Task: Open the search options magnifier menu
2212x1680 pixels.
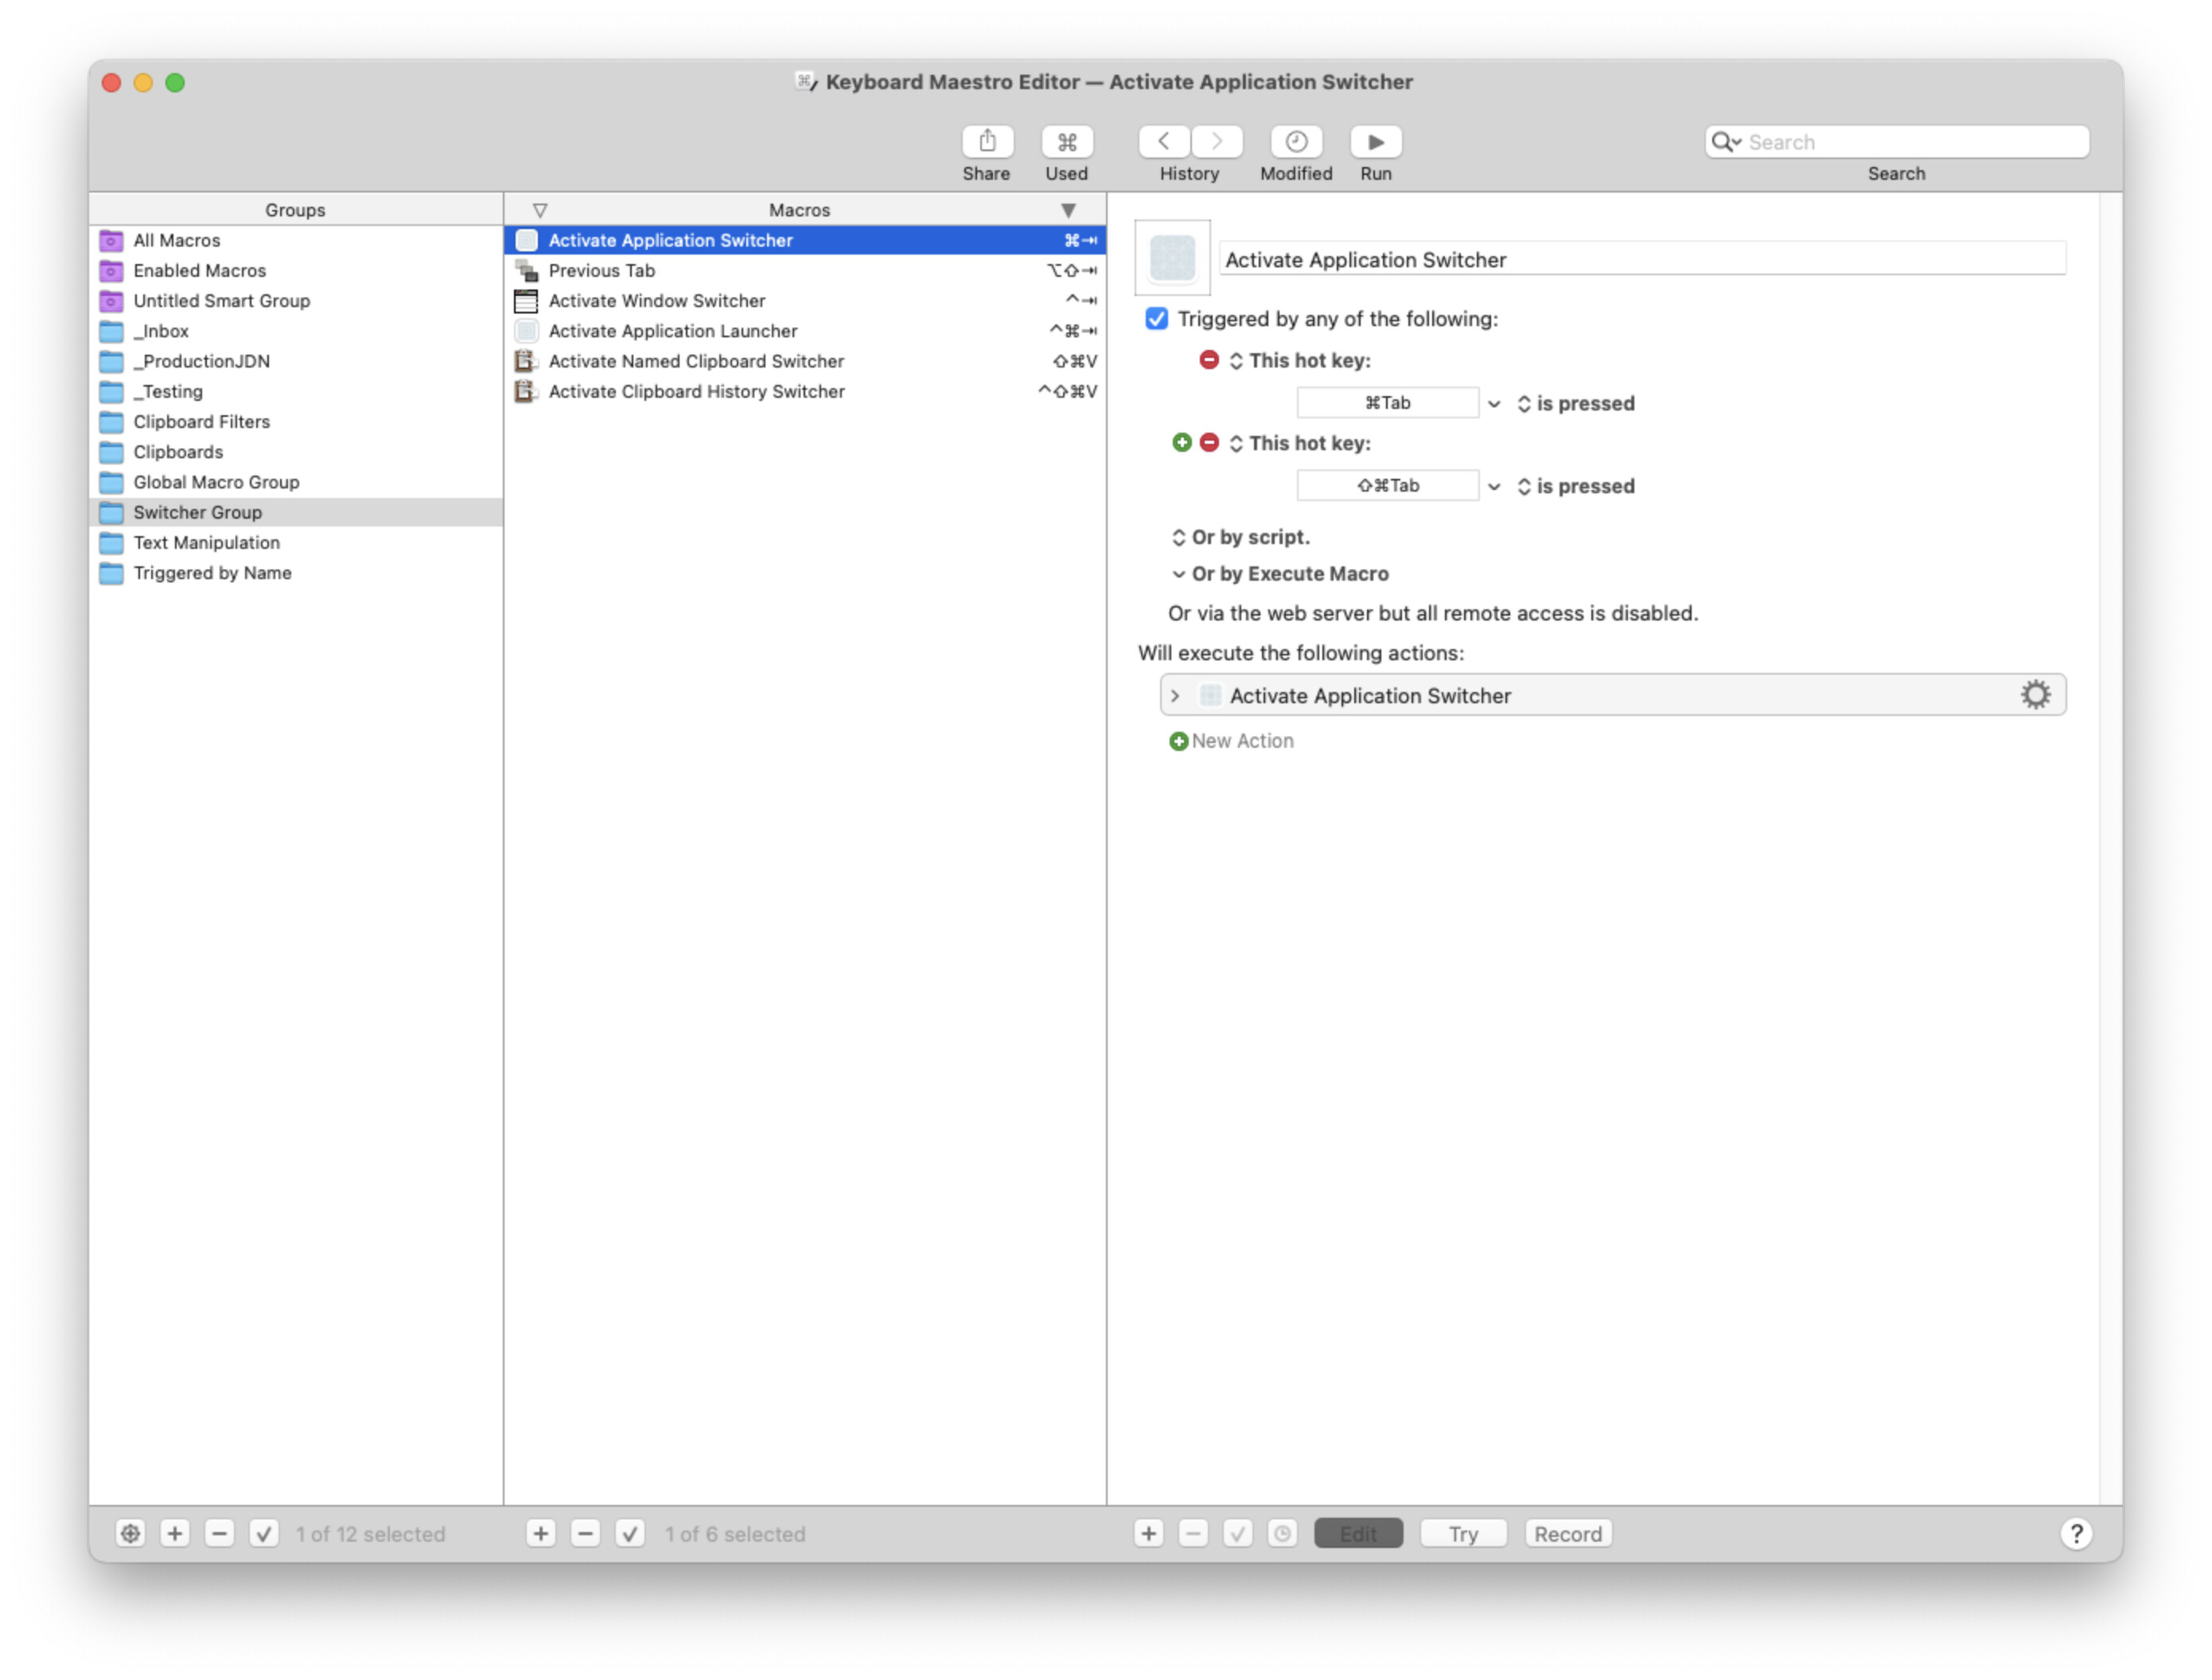Action: pos(1725,142)
